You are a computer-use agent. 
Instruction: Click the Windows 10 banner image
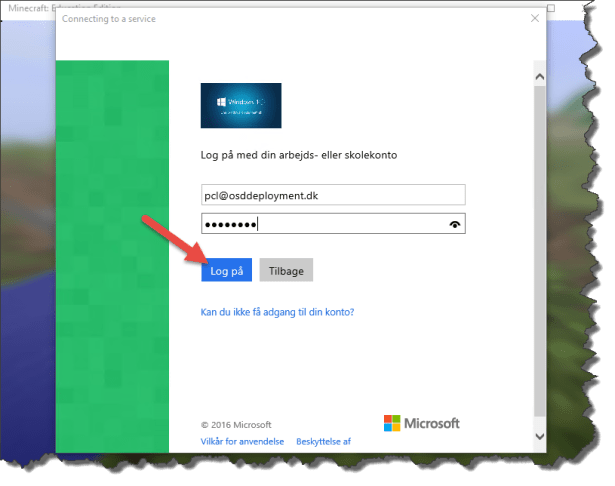click(x=241, y=105)
